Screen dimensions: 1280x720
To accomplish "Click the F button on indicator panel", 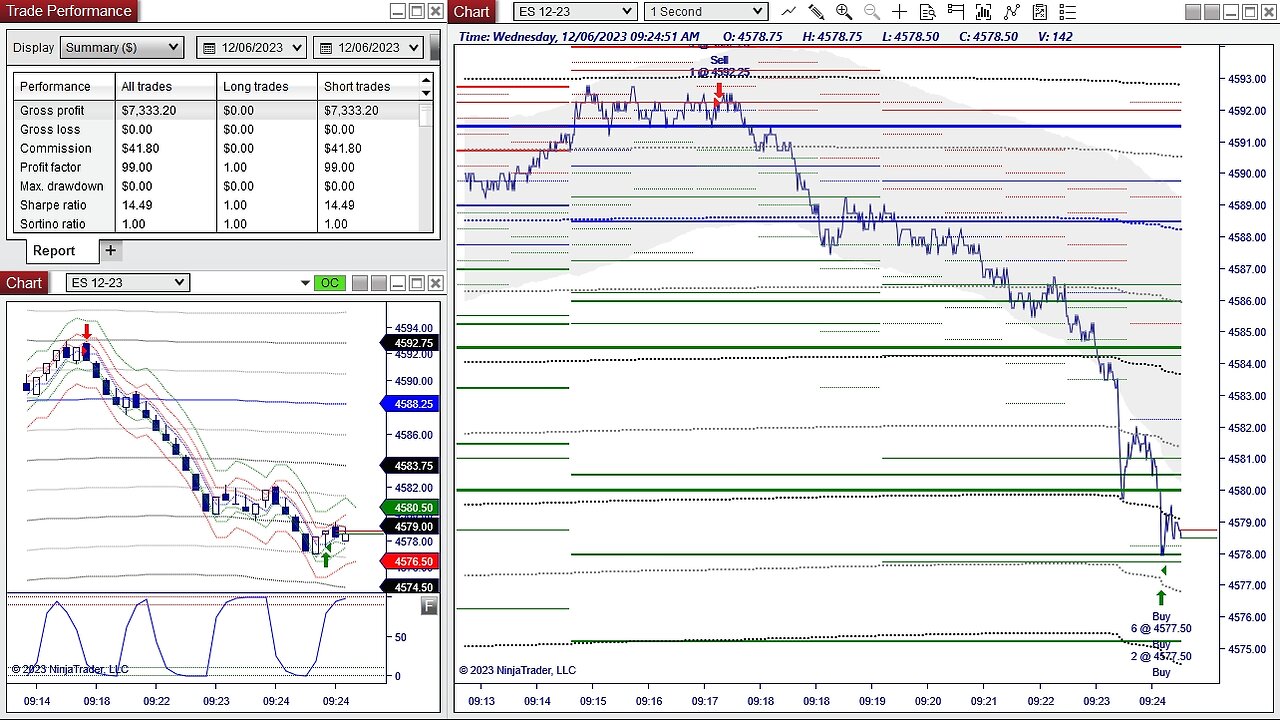I will [x=429, y=606].
